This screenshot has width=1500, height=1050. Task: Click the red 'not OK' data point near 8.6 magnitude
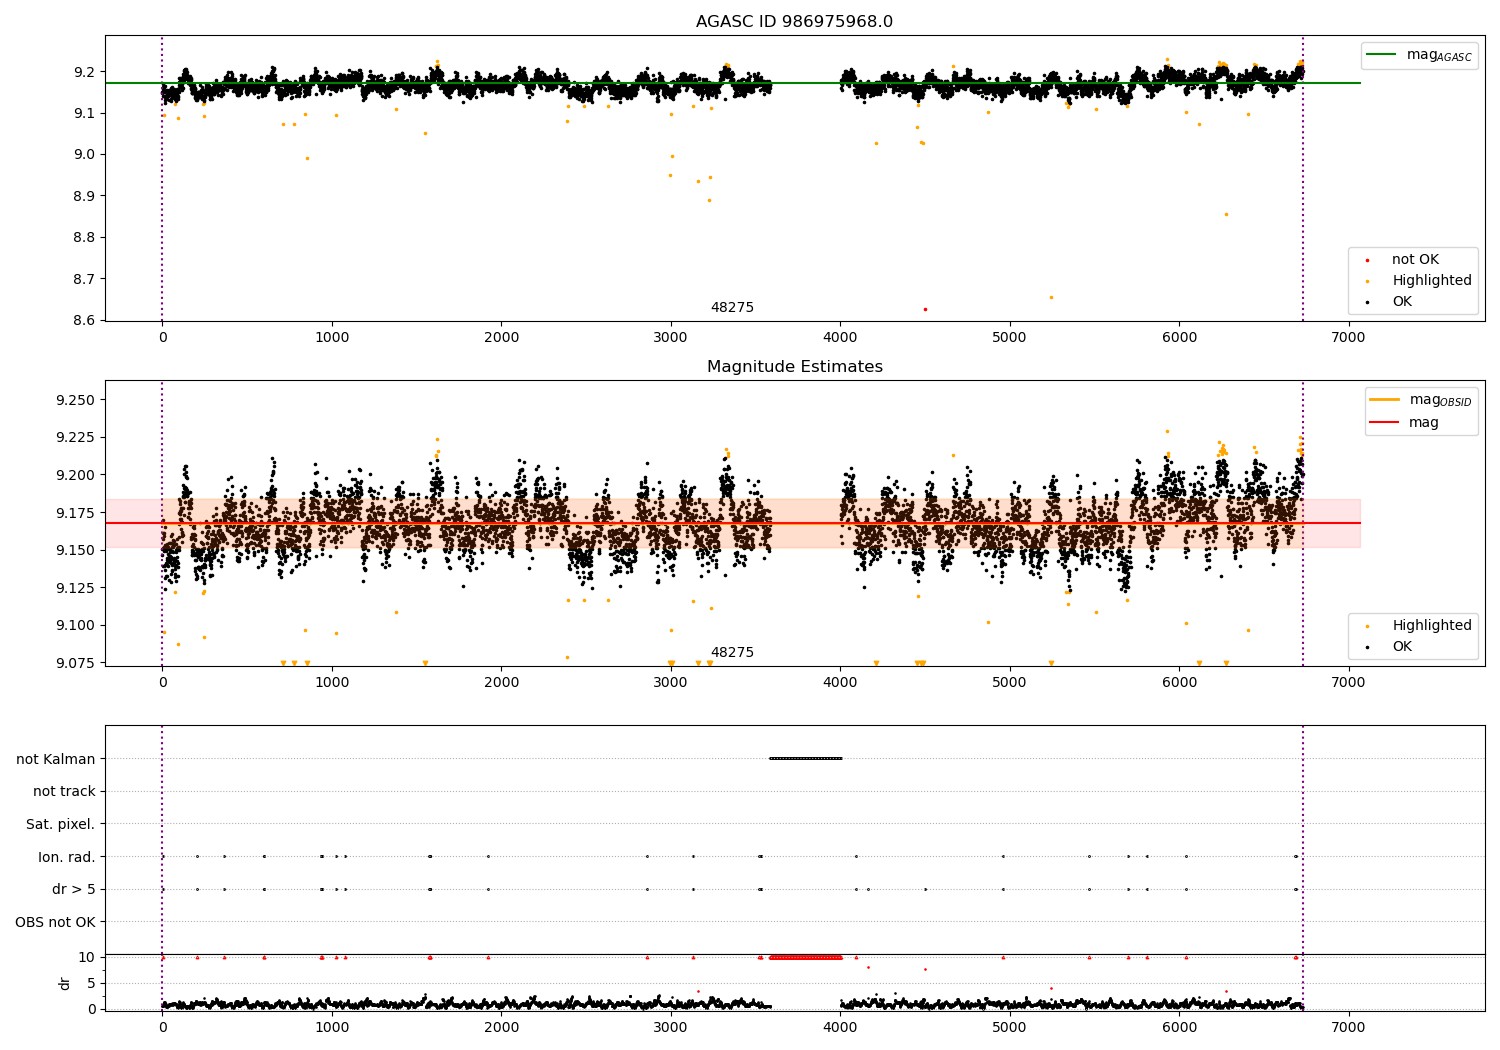click(x=925, y=309)
